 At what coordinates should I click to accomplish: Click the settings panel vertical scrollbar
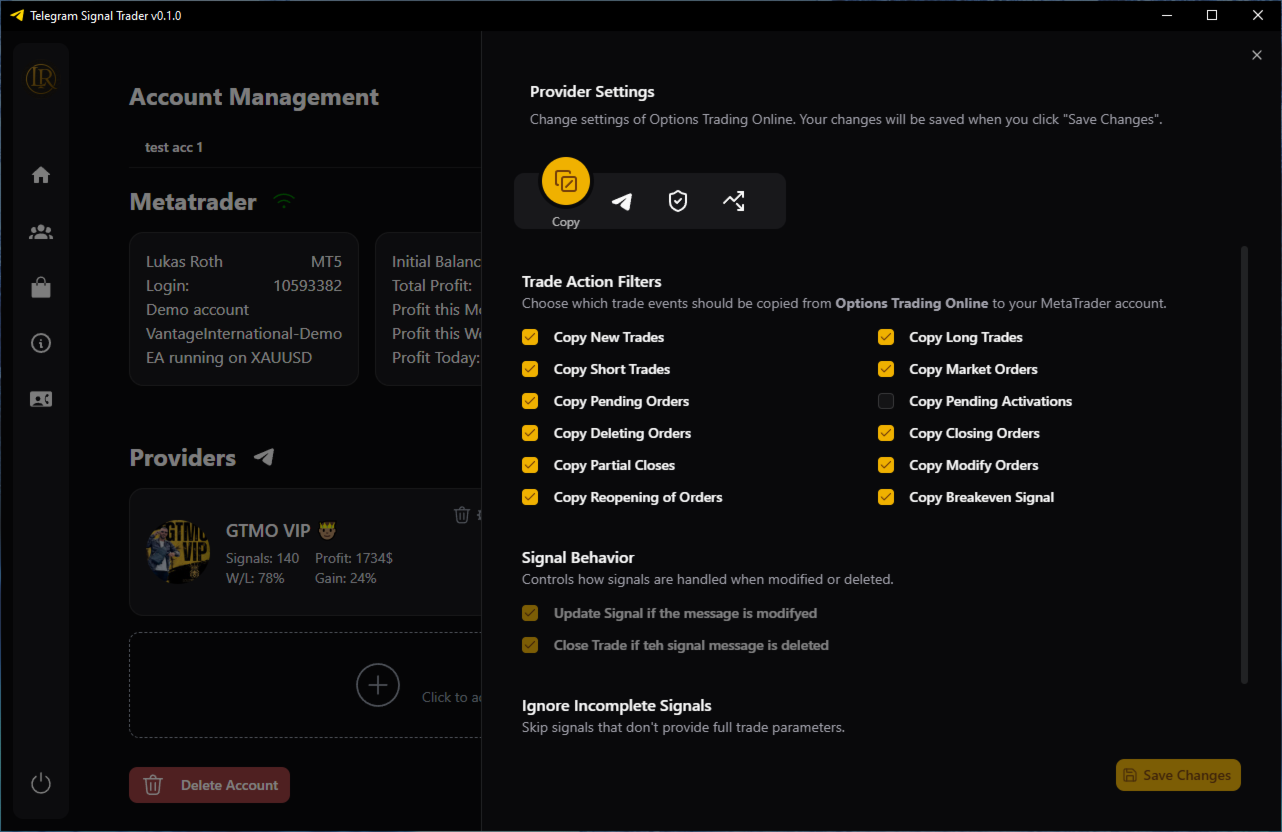[1244, 465]
